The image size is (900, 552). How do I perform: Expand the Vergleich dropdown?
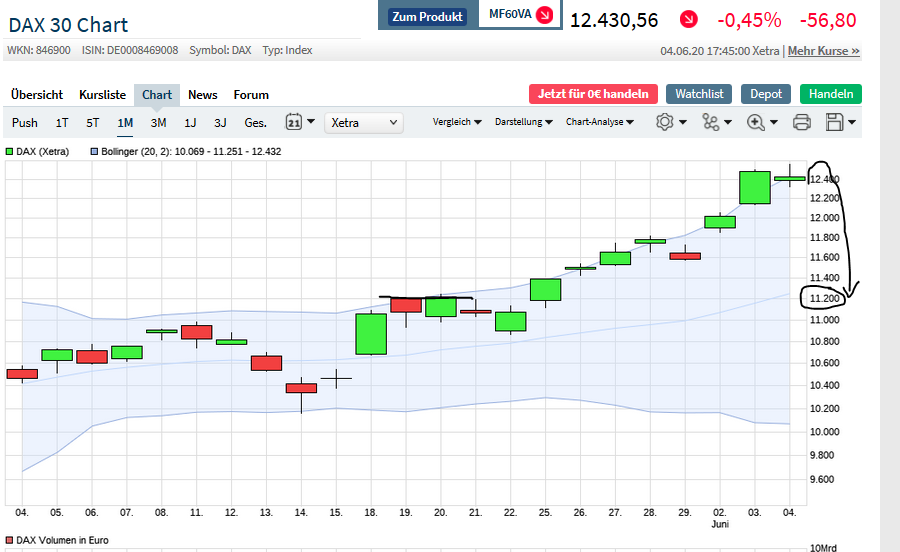click(x=457, y=122)
